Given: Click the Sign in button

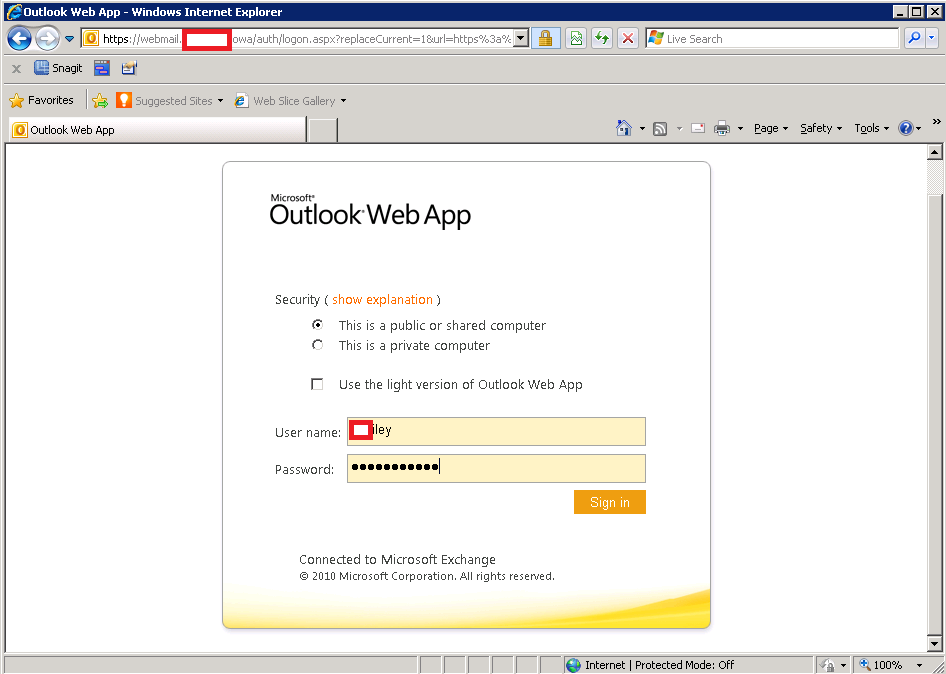Looking at the screenshot, I should click(609, 502).
